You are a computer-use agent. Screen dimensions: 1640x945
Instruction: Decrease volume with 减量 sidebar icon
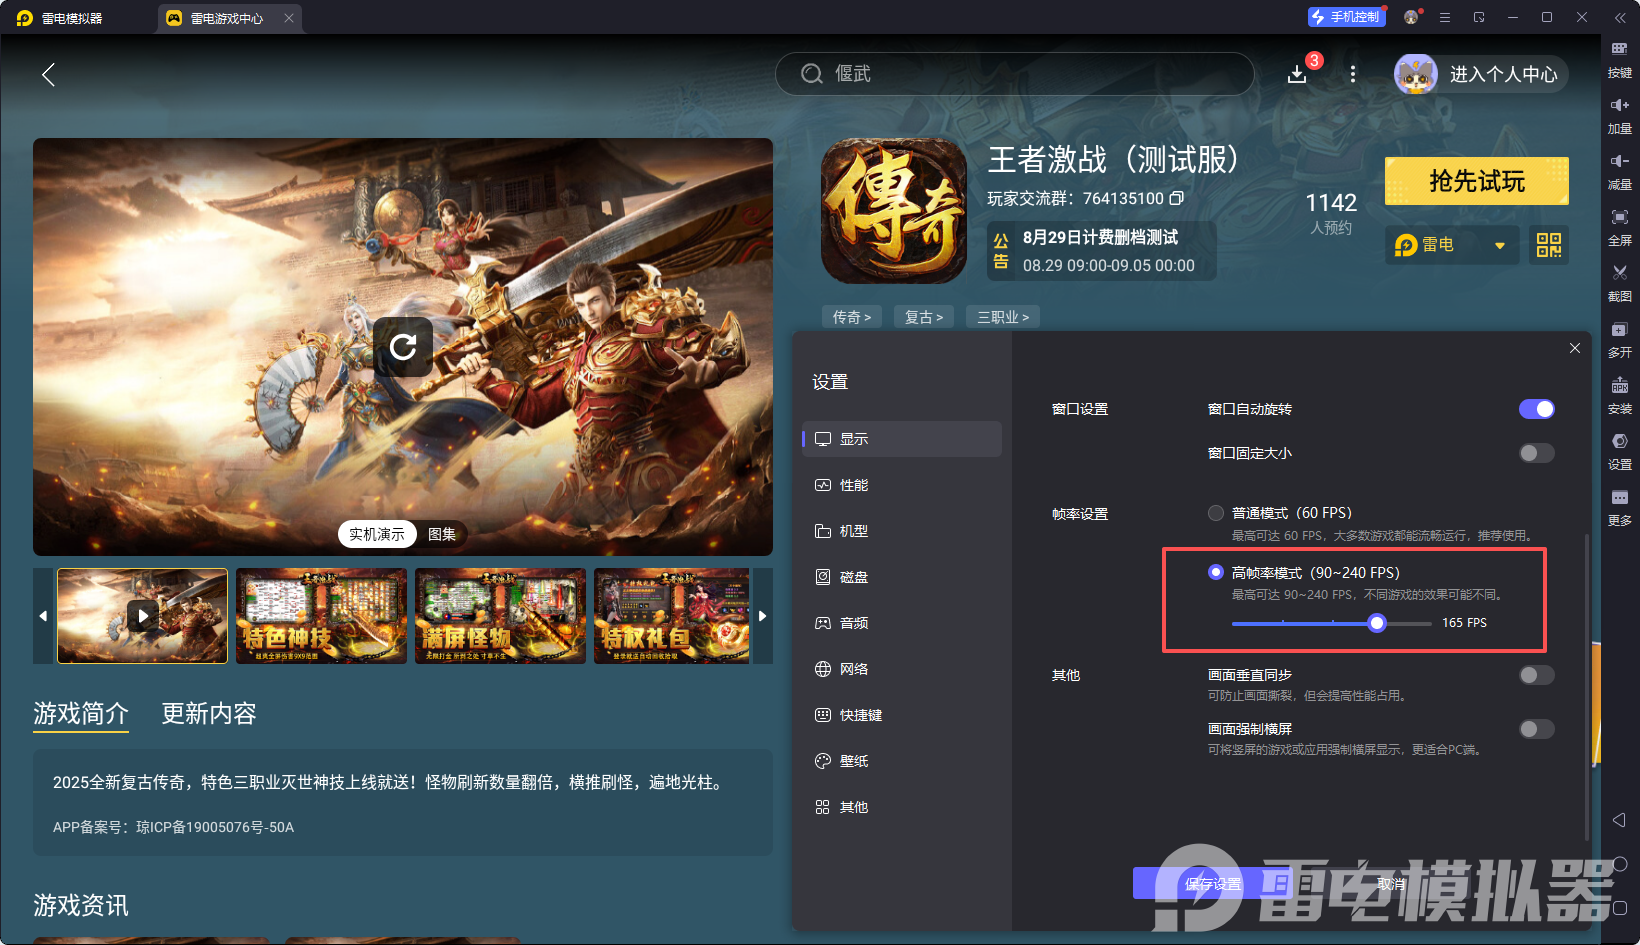[x=1620, y=172]
